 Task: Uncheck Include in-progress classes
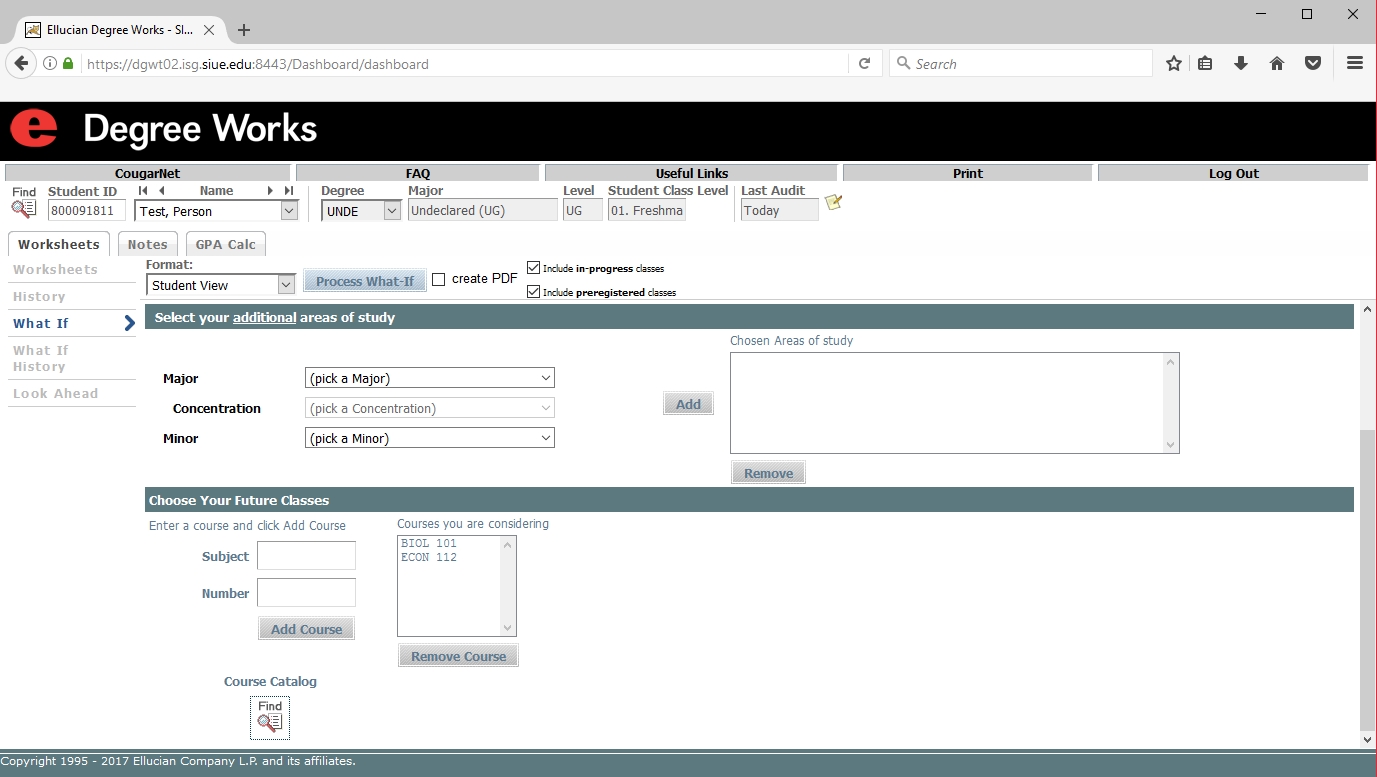(x=533, y=268)
